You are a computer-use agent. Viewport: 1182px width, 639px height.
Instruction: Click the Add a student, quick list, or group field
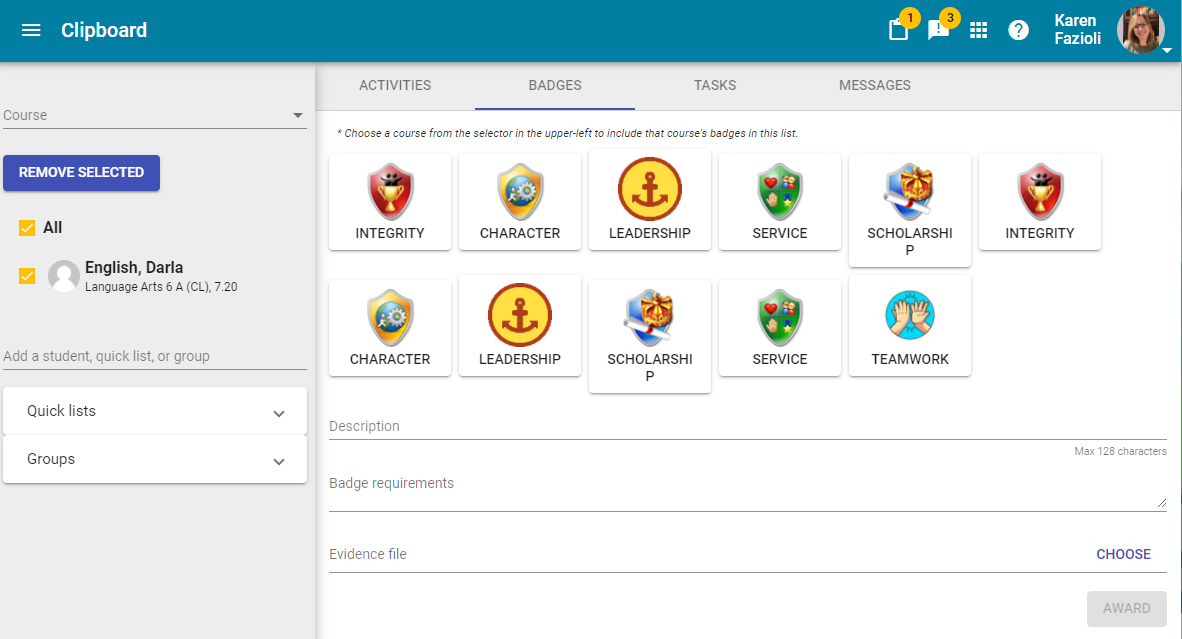pyautogui.click(x=155, y=356)
